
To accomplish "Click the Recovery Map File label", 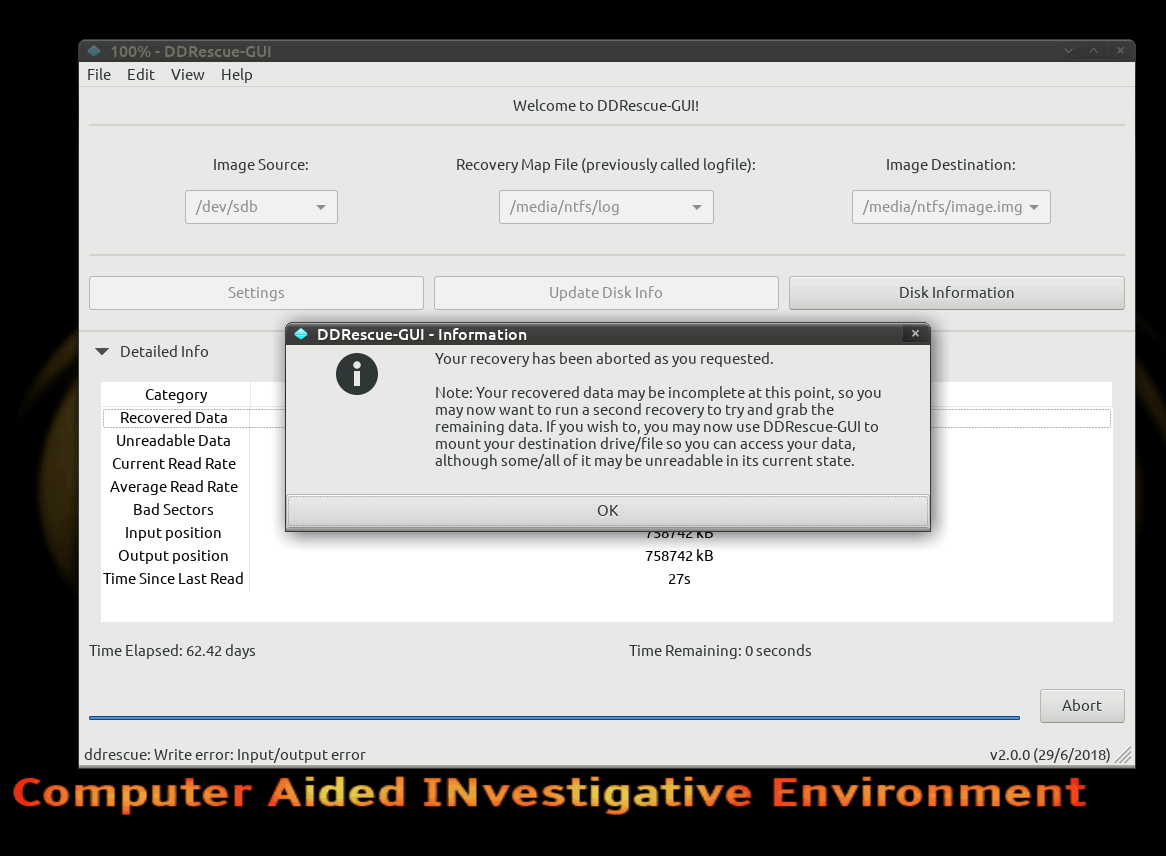I will pyautogui.click(x=606, y=165).
